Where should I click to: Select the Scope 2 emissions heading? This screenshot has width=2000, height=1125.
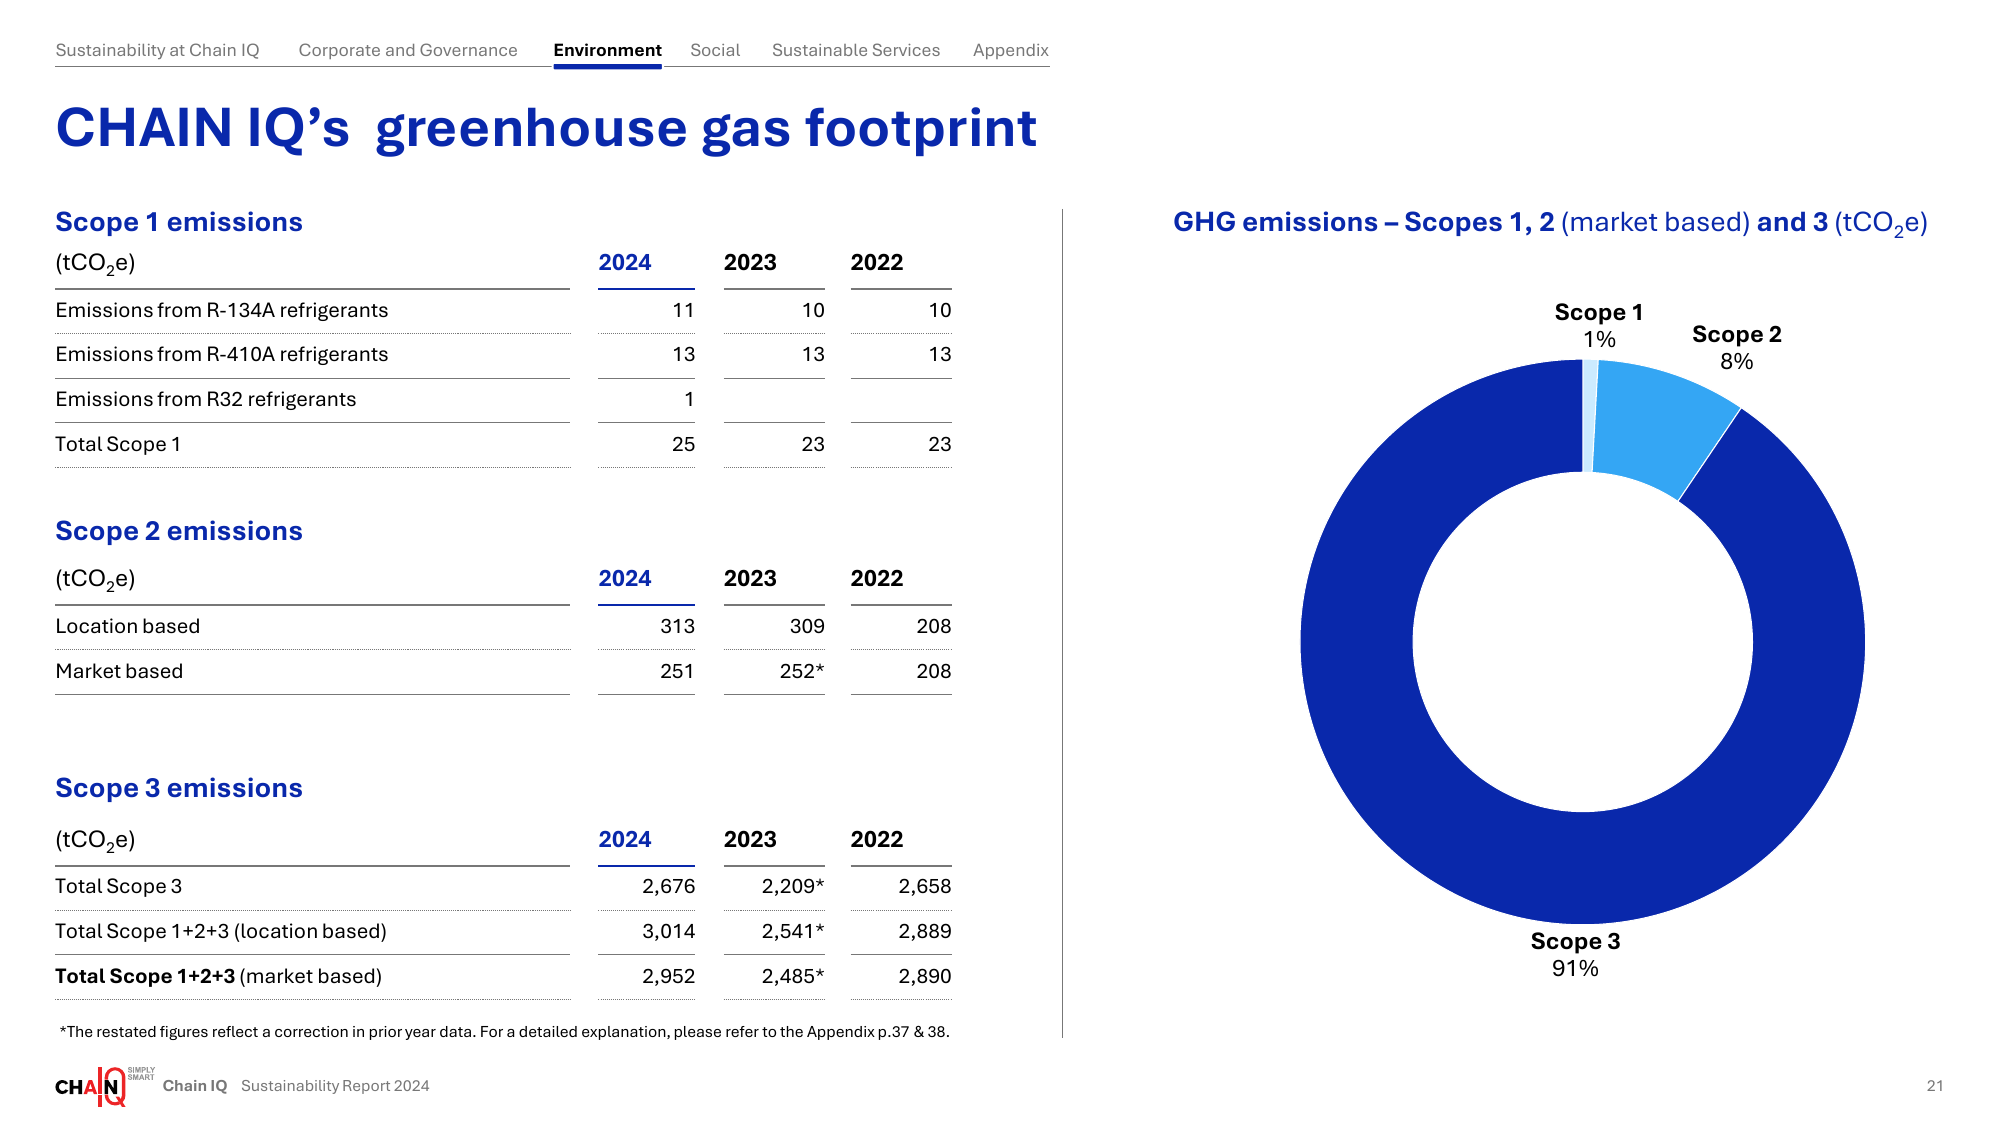(x=179, y=531)
